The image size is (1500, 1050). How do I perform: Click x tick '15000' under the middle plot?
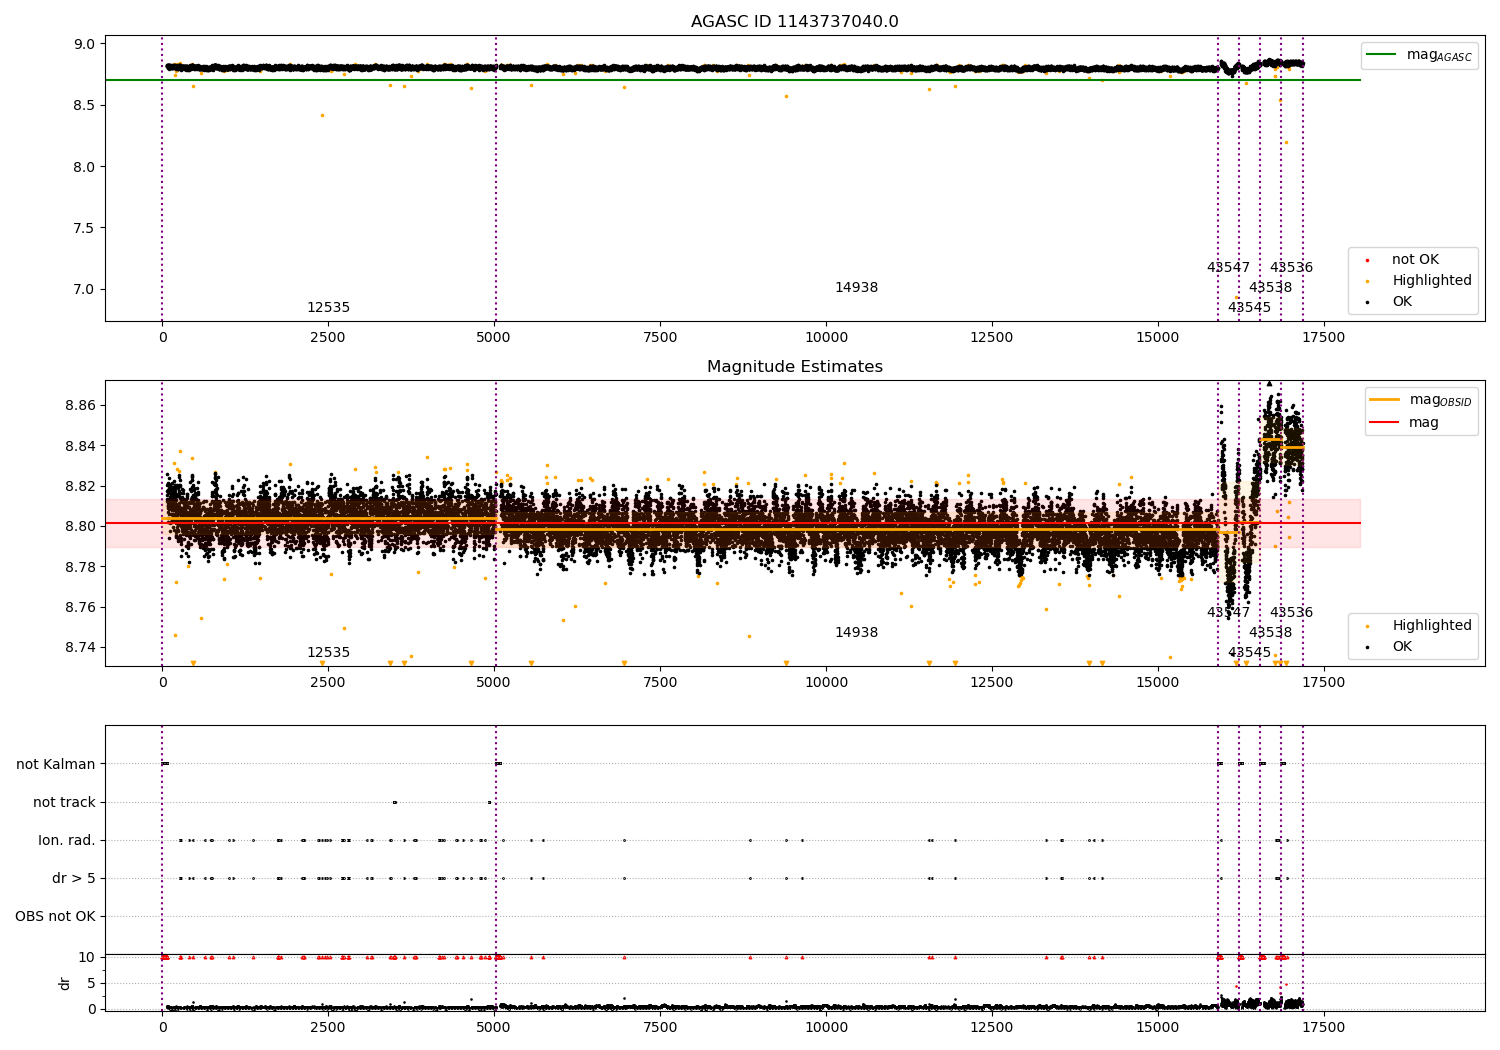1157,683
